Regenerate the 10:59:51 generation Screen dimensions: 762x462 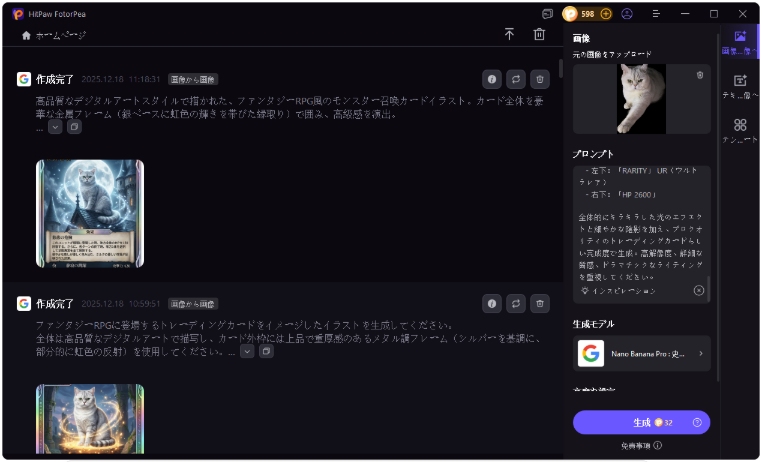click(516, 304)
